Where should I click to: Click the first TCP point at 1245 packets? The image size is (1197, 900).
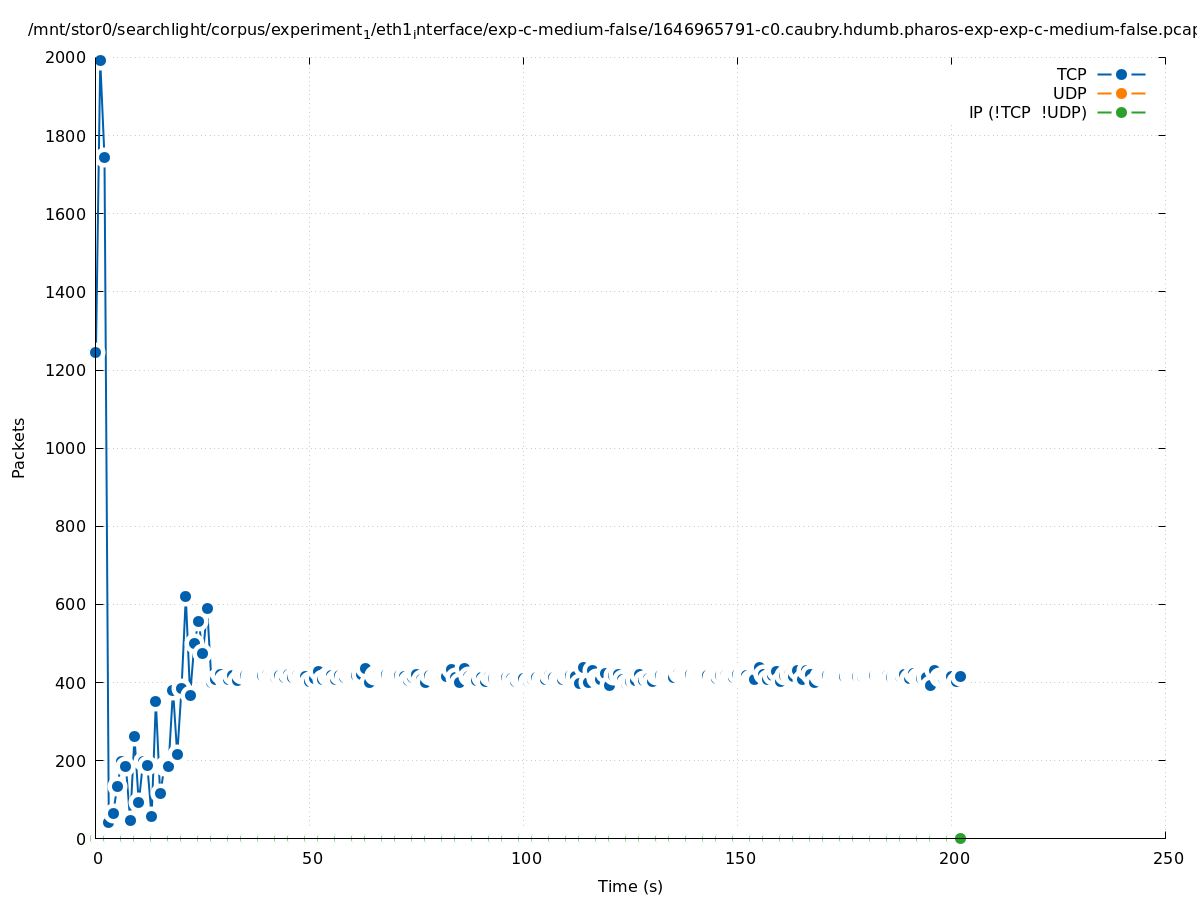pyautogui.click(x=96, y=352)
